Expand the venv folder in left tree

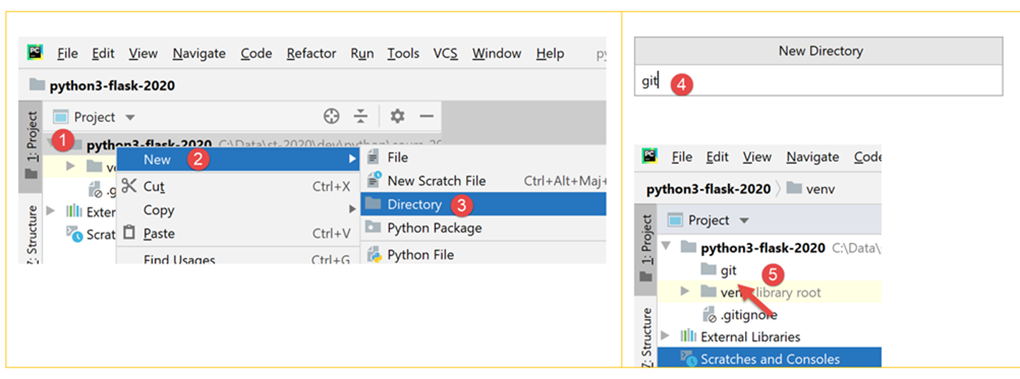71,166
